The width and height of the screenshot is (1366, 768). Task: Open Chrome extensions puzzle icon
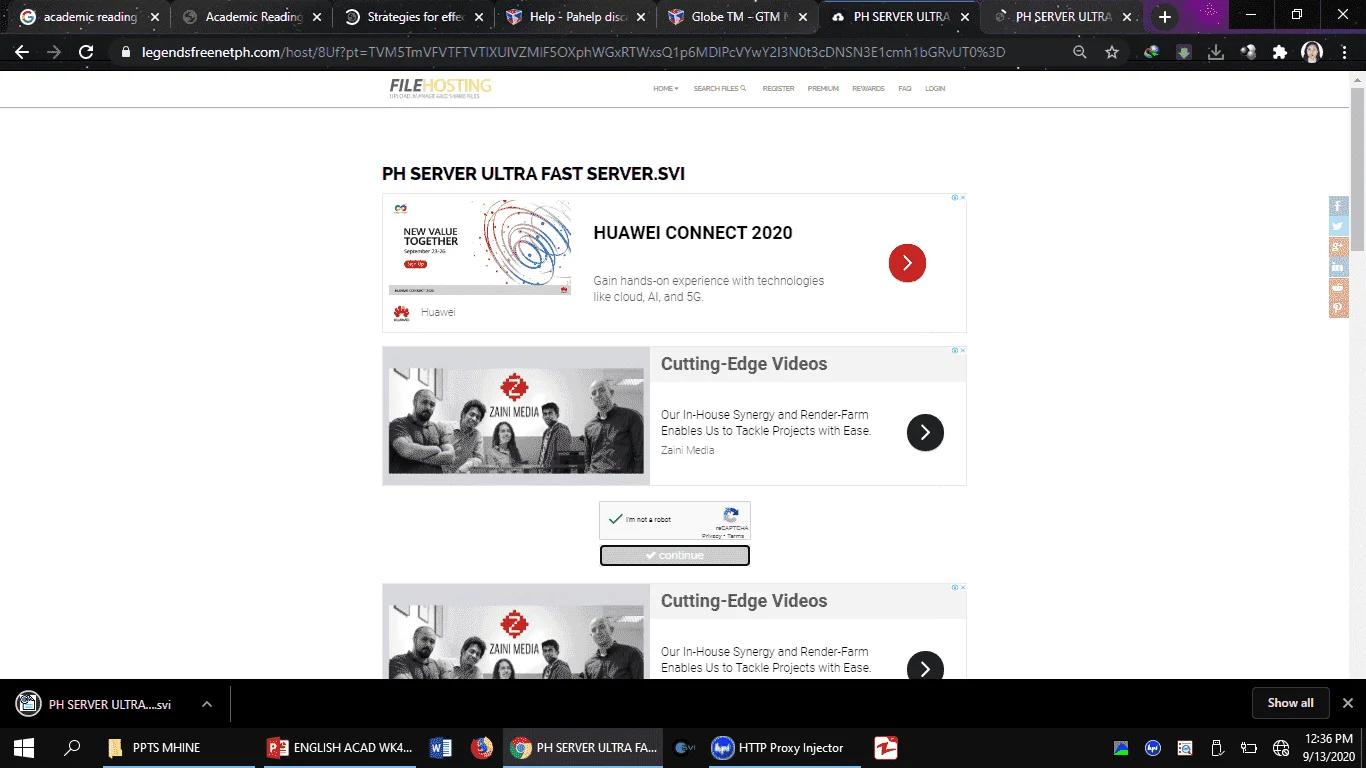(x=1280, y=52)
